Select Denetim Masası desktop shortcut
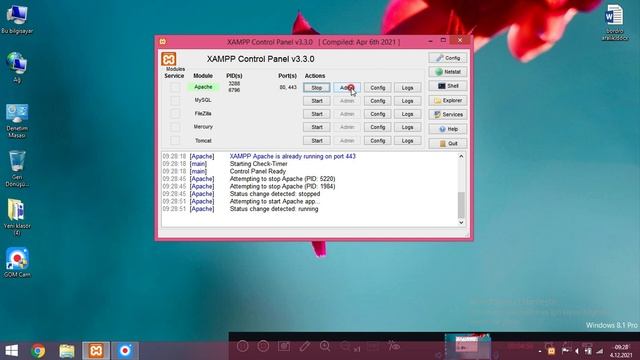Image resolution: width=640 pixels, height=360 pixels. [x=17, y=121]
